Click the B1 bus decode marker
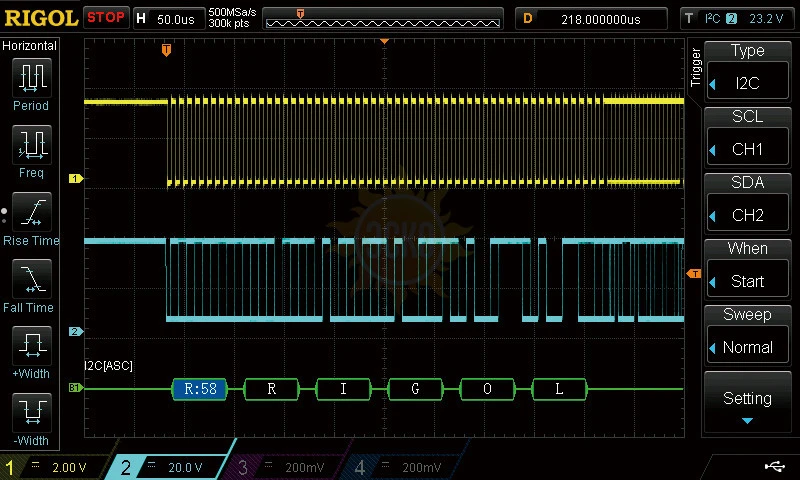The width and height of the screenshot is (800, 480). click(76, 388)
